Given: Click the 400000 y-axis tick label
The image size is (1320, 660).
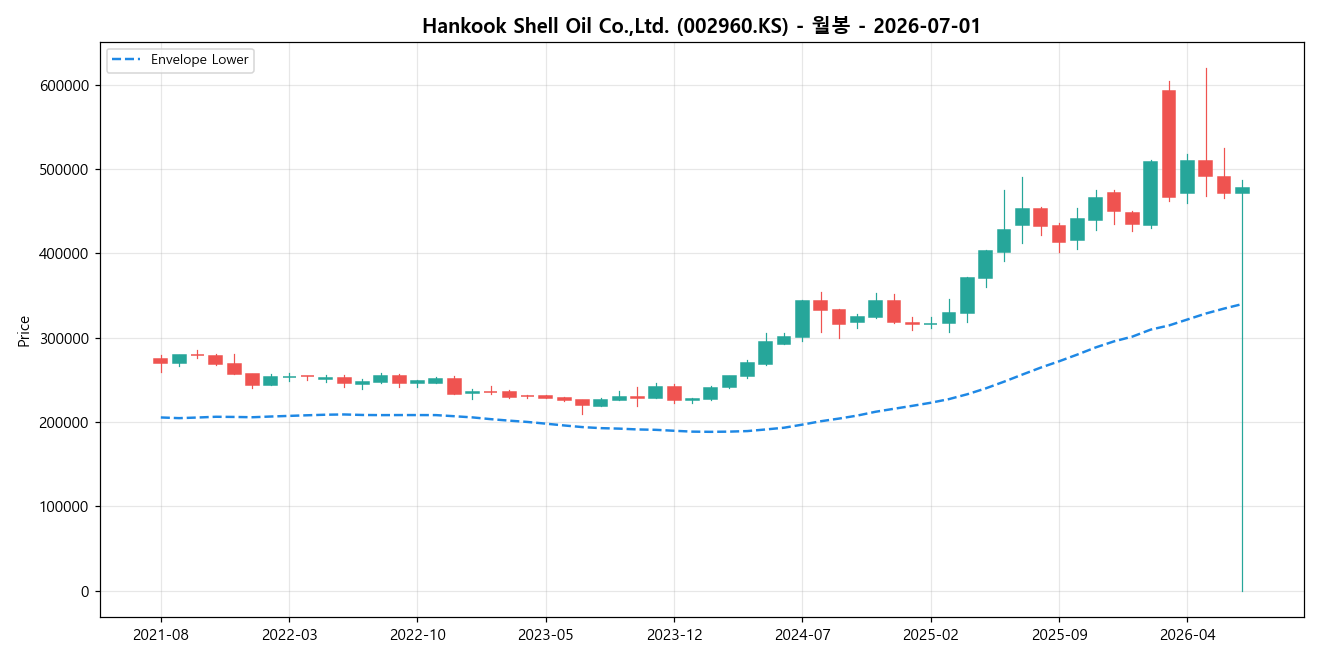Looking at the screenshot, I should 66,254.
